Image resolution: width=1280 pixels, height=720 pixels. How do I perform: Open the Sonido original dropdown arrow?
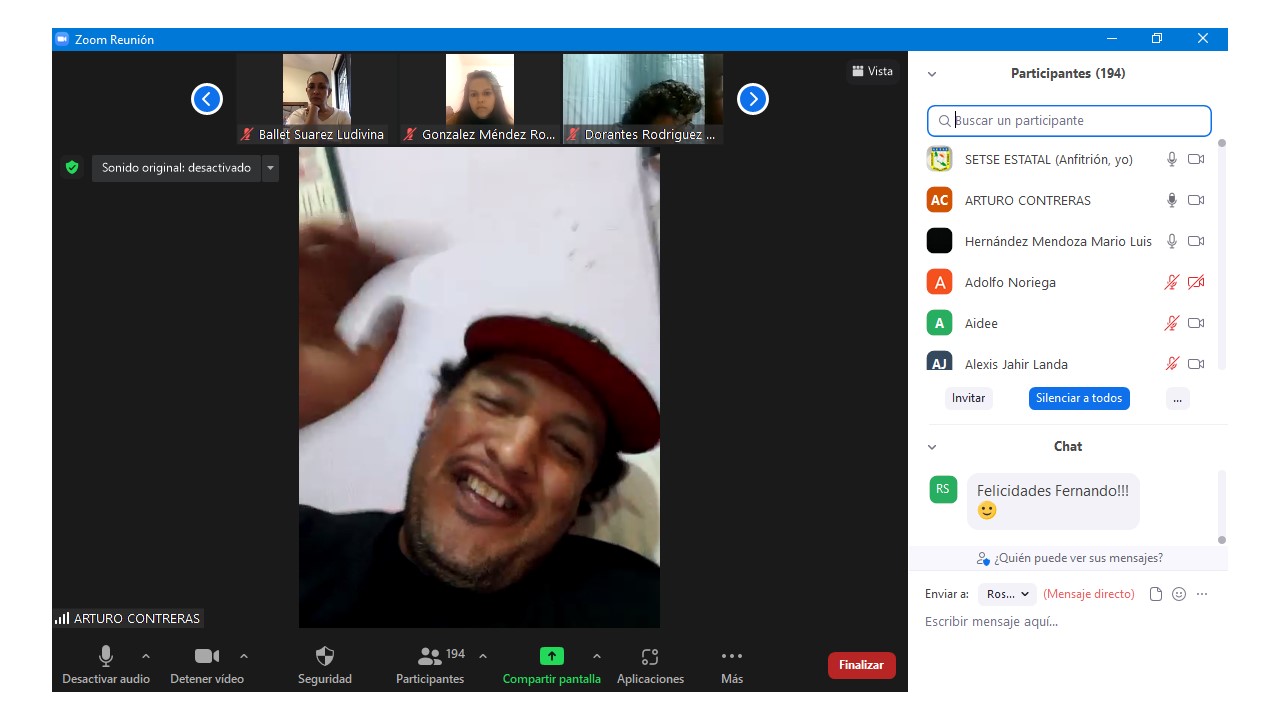(270, 168)
